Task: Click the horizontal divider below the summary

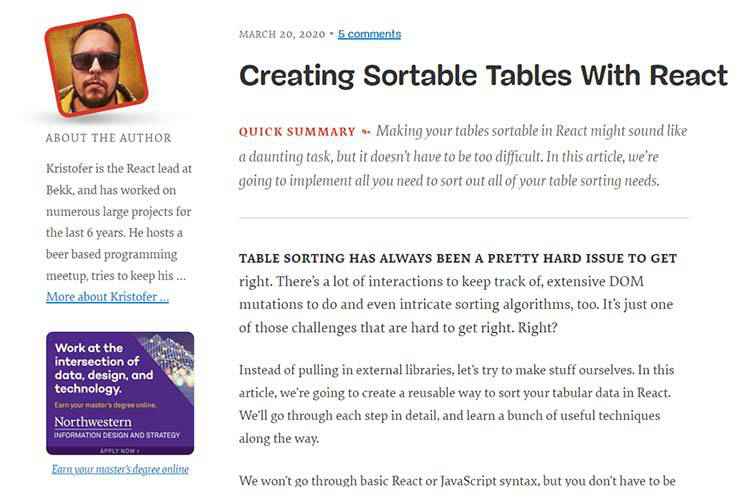Action: [x=463, y=218]
